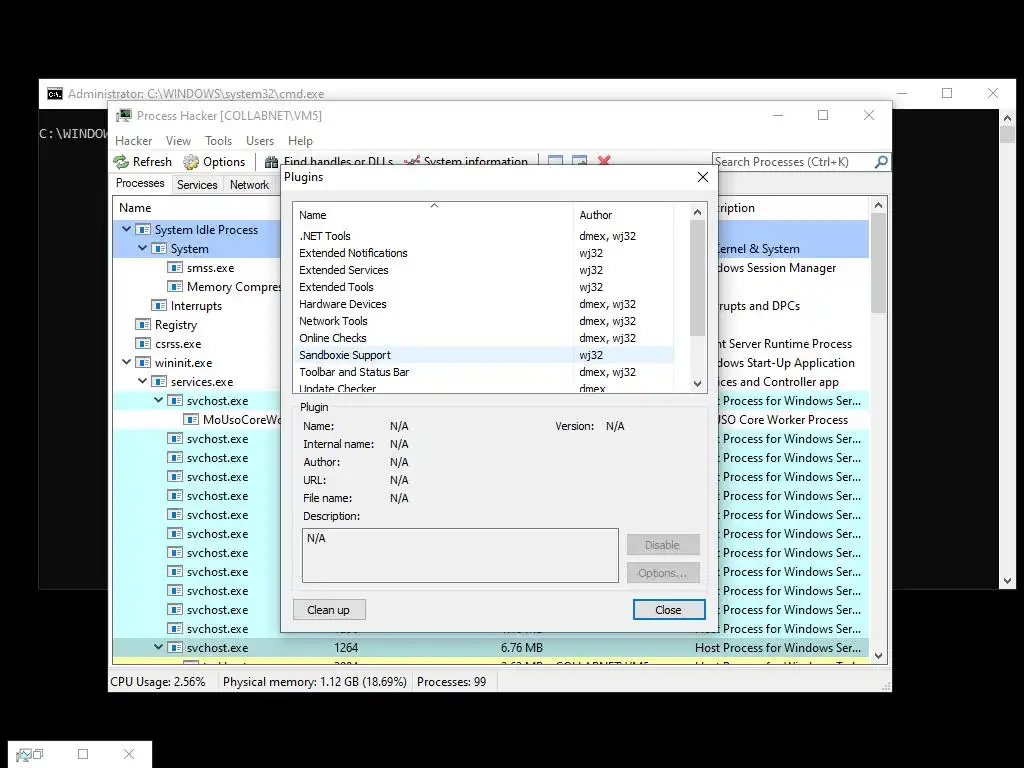Click the process list scroll-down arrow

[x=878, y=656]
